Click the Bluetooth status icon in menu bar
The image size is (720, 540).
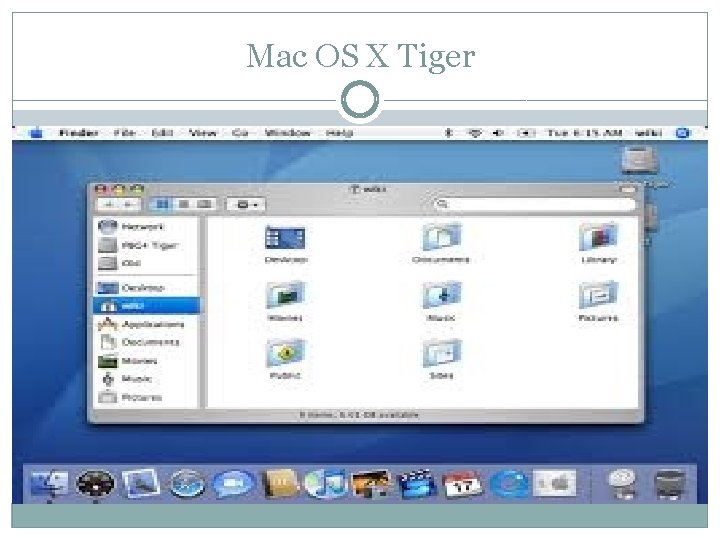(x=449, y=133)
